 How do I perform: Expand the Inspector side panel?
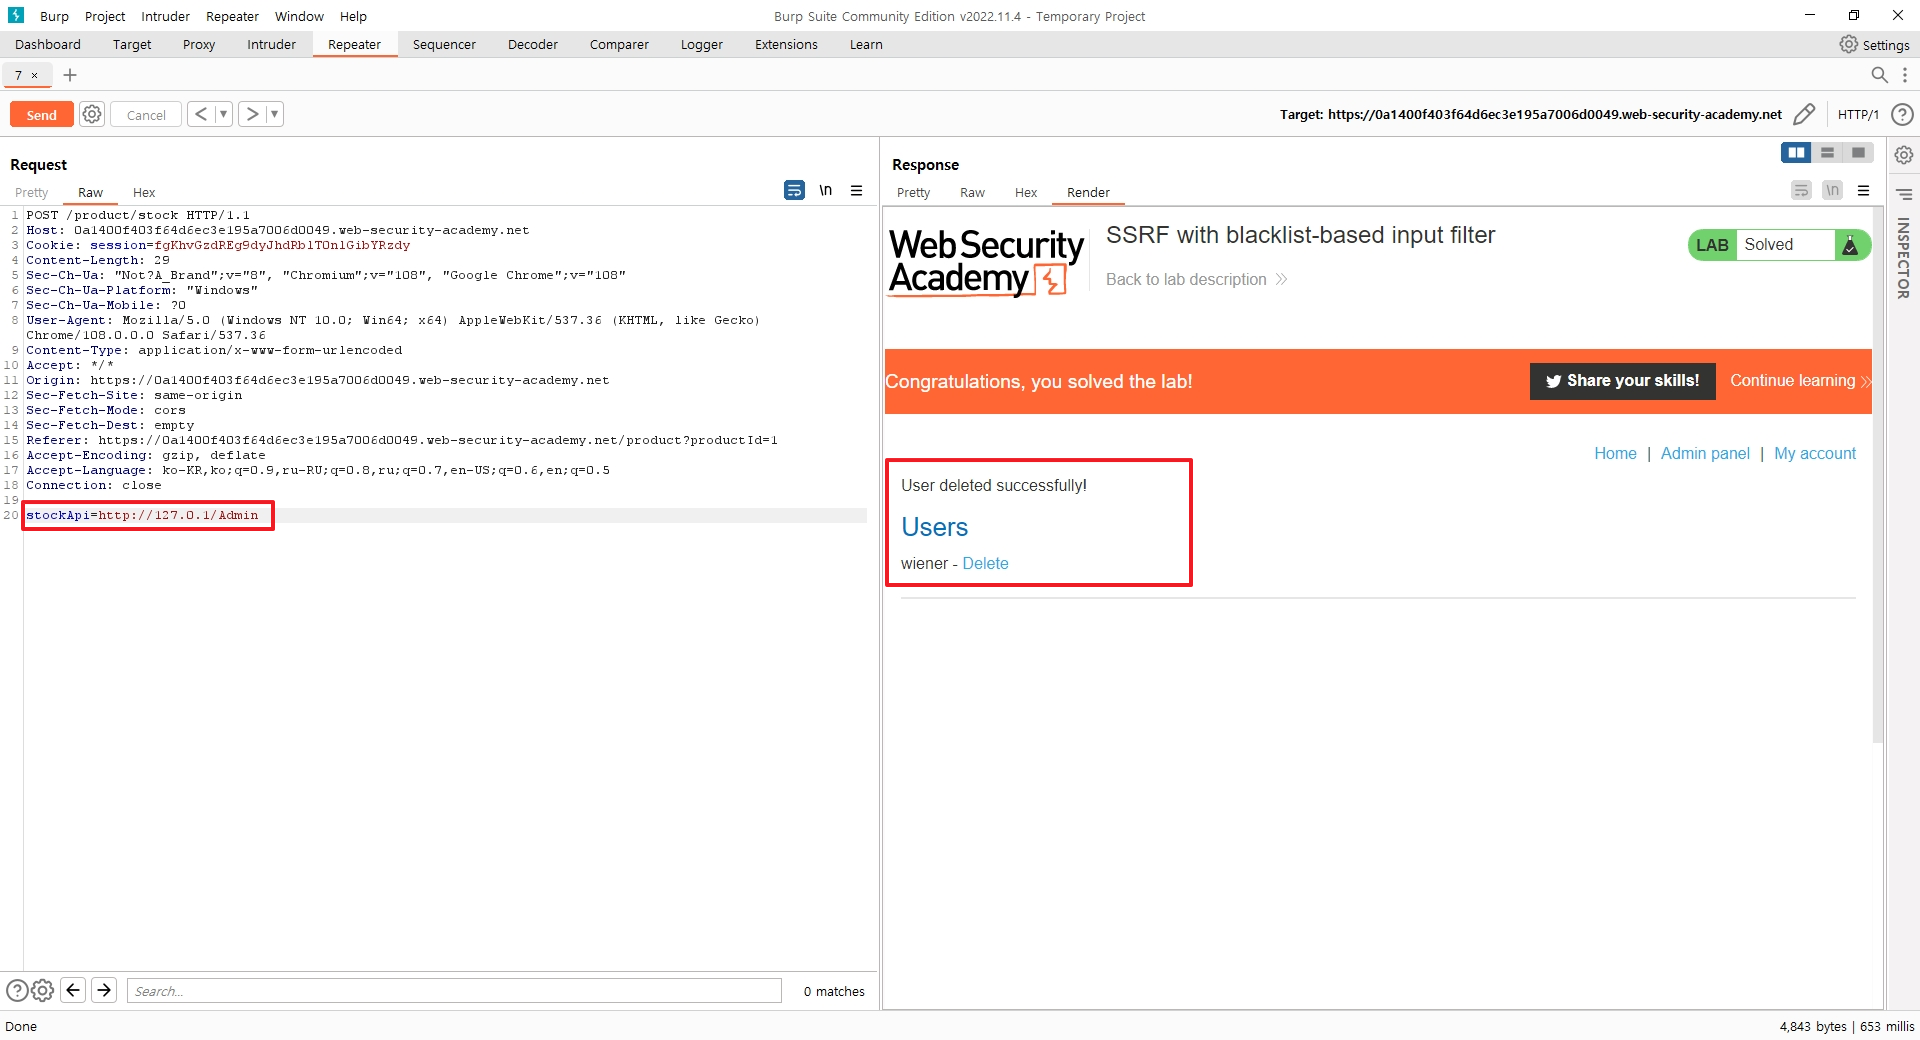tap(1903, 258)
